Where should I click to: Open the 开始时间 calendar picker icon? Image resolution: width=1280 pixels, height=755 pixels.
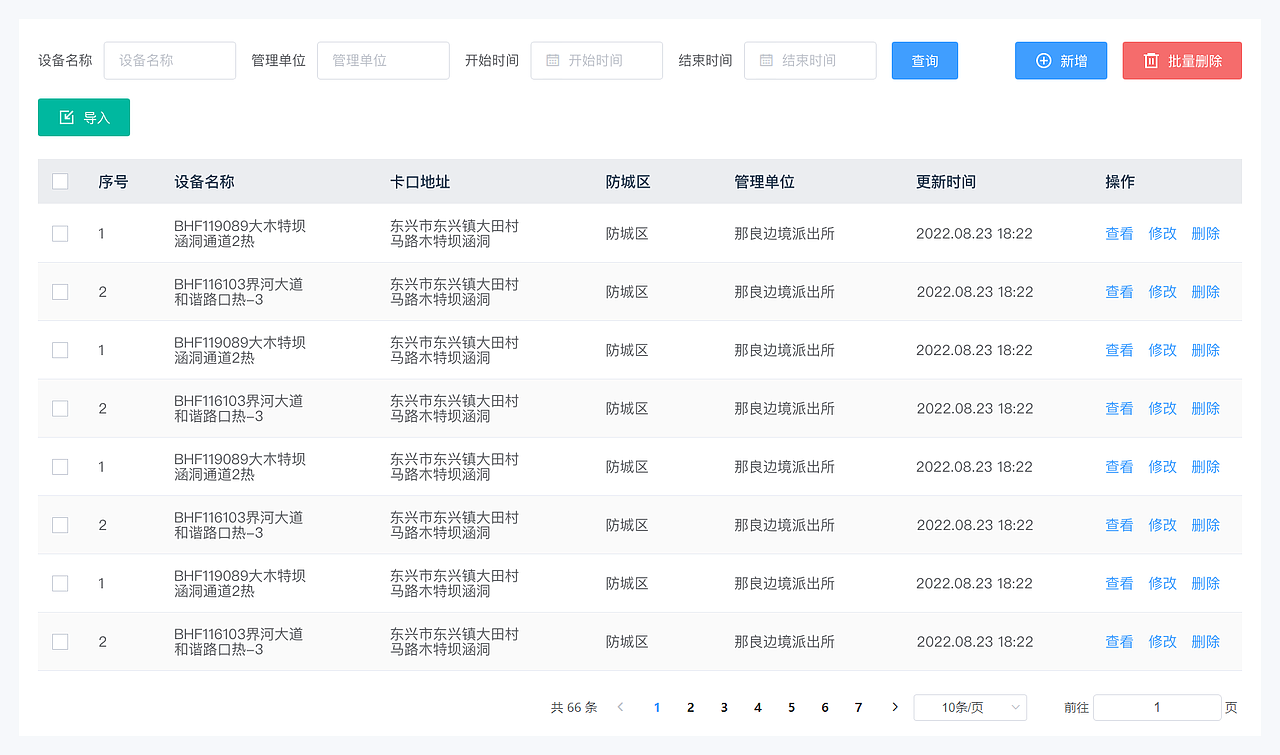(551, 60)
